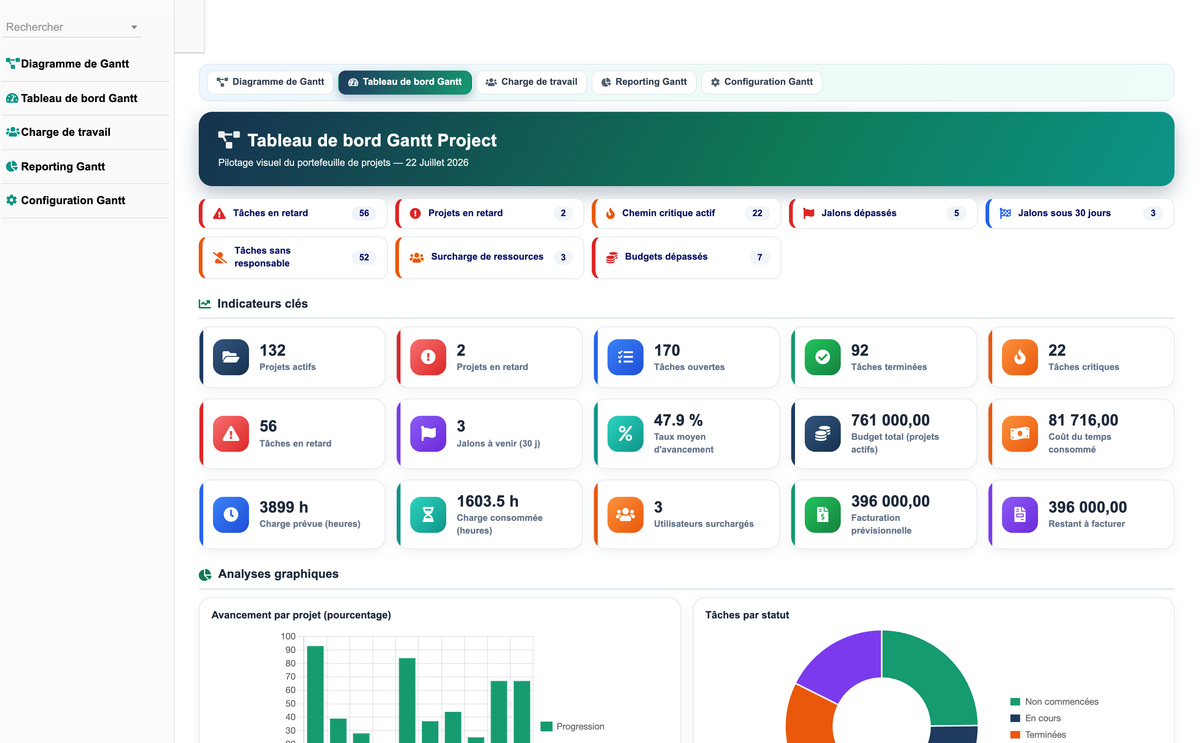The image size is (1200, 743).
Task: Toggle the En cours legend swatch
Action: point(1015,718)
